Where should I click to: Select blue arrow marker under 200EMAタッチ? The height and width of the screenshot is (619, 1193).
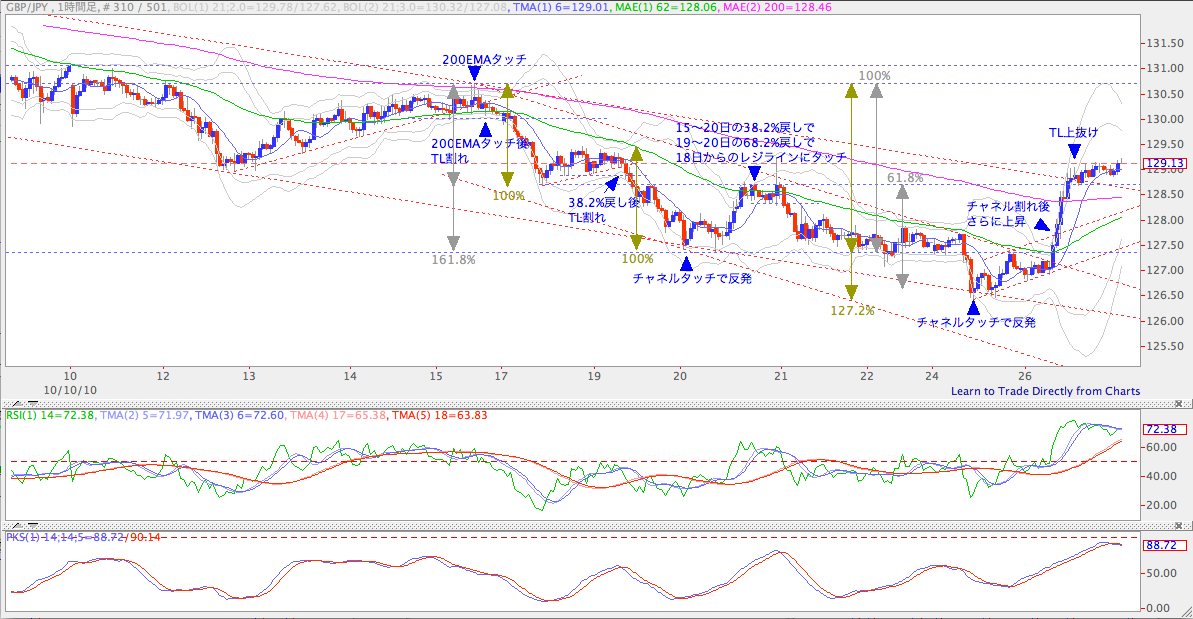point(475,73)
